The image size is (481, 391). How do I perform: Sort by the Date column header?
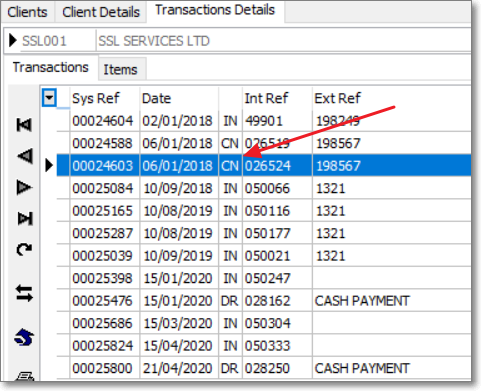click(x=179, y=98)
